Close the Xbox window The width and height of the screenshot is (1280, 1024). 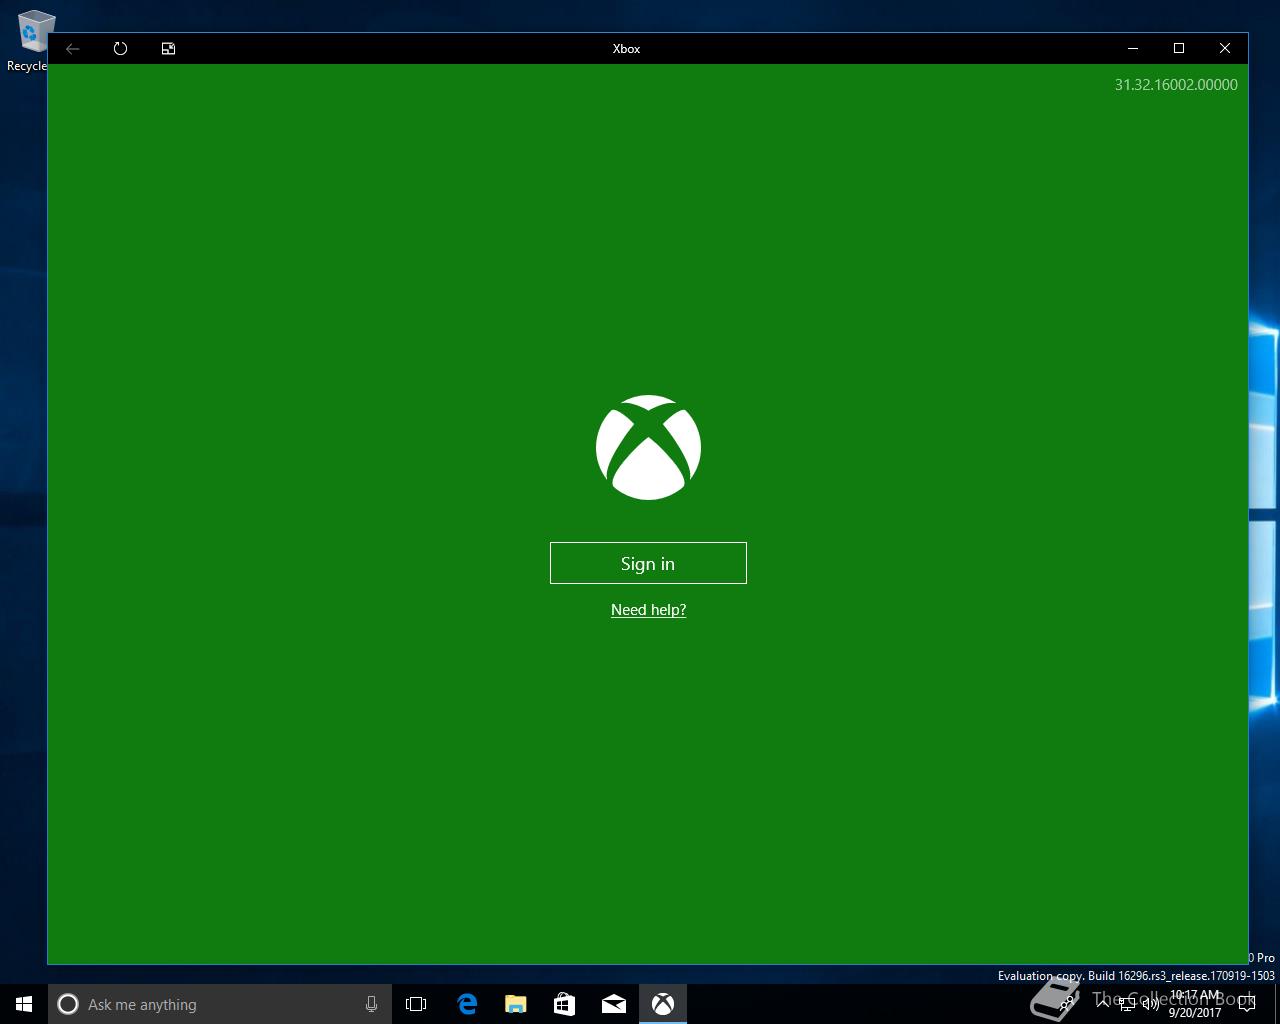coord(1225,48)
